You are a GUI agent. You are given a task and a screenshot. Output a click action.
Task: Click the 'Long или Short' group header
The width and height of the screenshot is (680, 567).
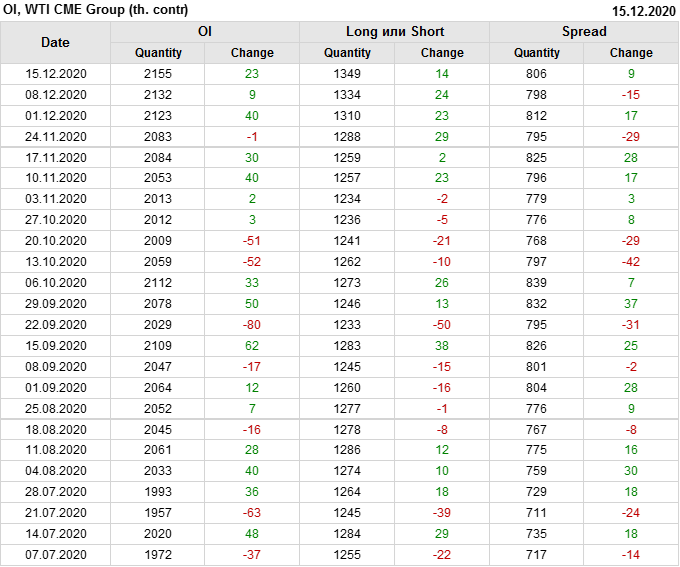394,31
